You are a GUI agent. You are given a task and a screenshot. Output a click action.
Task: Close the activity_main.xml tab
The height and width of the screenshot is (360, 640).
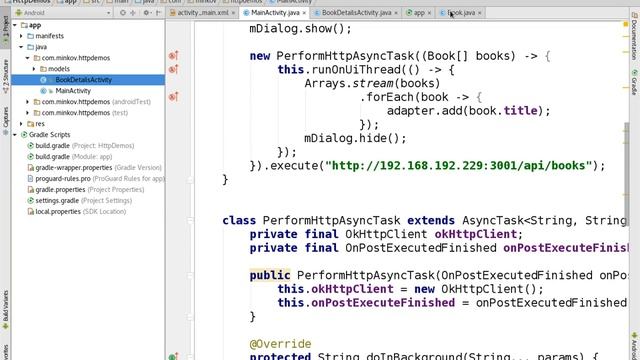(x=233, y=13)
